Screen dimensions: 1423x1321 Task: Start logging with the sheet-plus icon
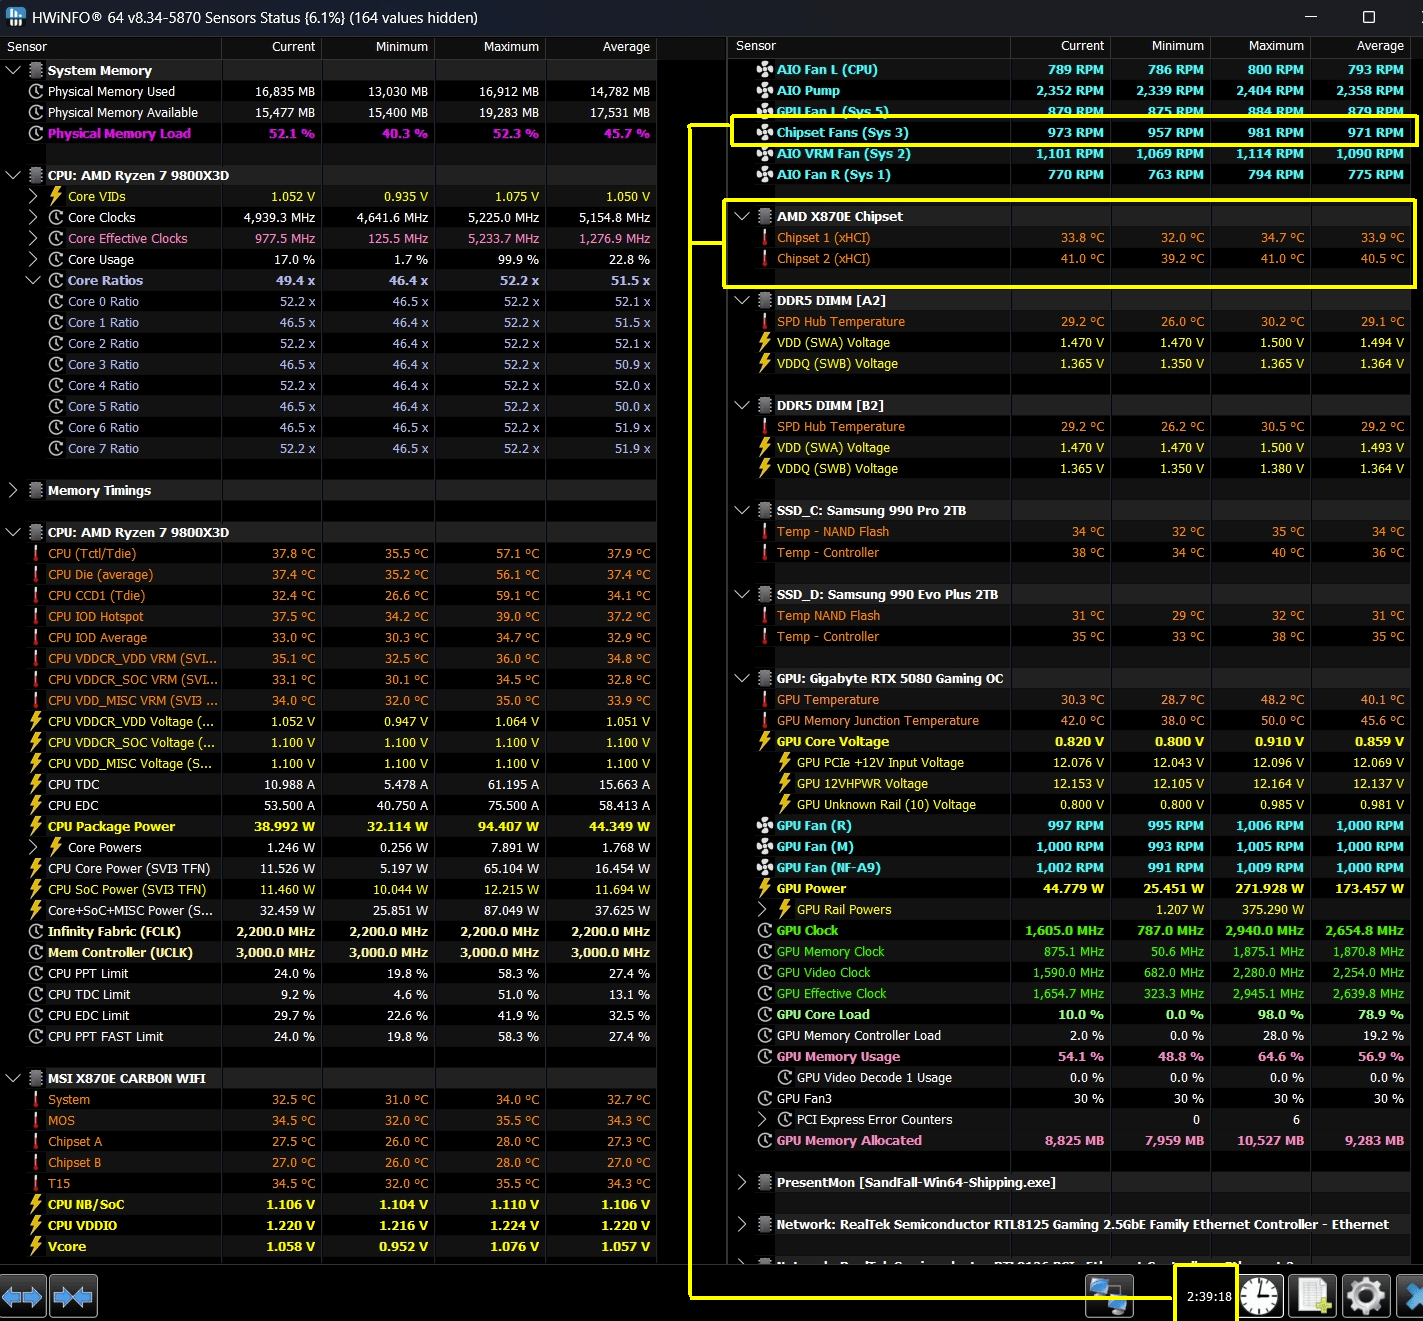pos(1312,1296)
